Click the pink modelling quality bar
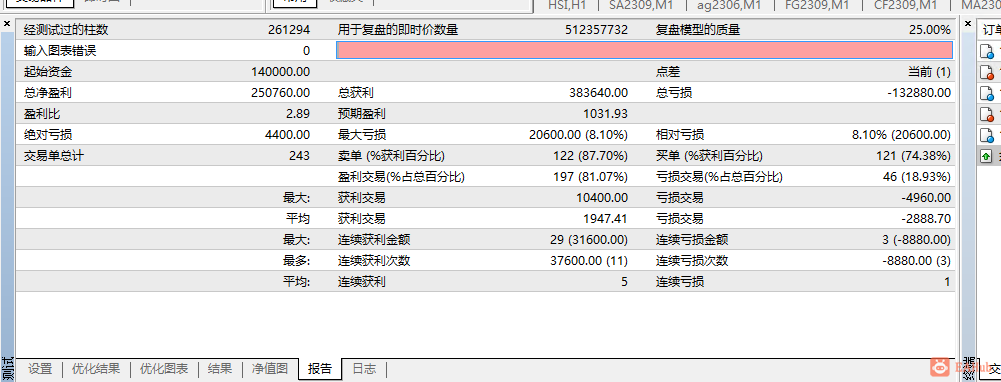This screenshot has width=1001, height=382. pos(644,50)
